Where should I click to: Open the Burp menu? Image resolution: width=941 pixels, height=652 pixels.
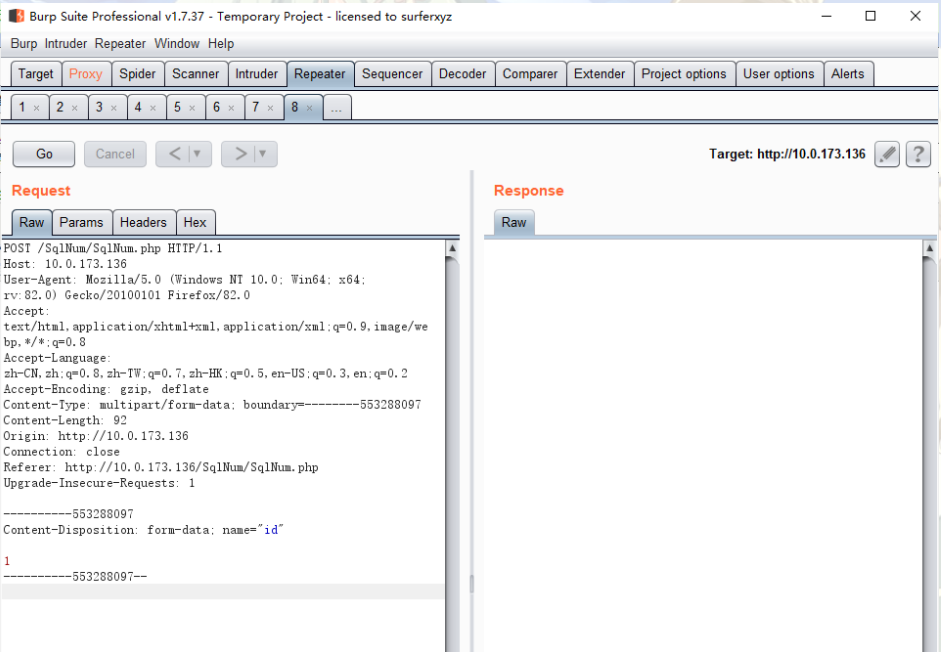[x=24, y=44]
